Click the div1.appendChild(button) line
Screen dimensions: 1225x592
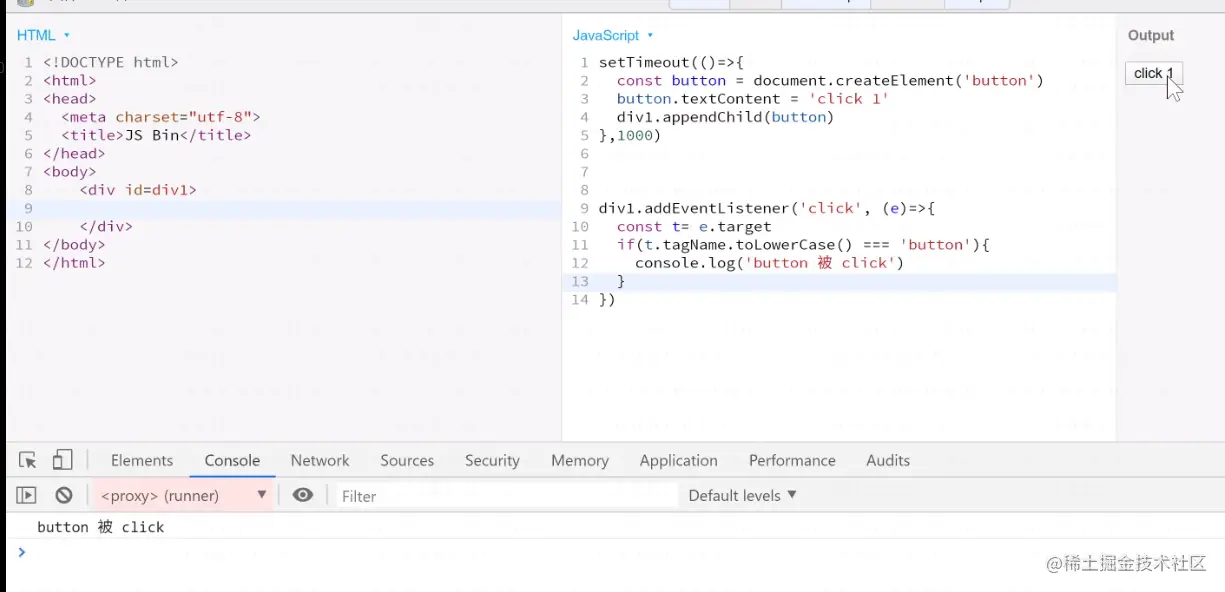[x=725, y=117]
